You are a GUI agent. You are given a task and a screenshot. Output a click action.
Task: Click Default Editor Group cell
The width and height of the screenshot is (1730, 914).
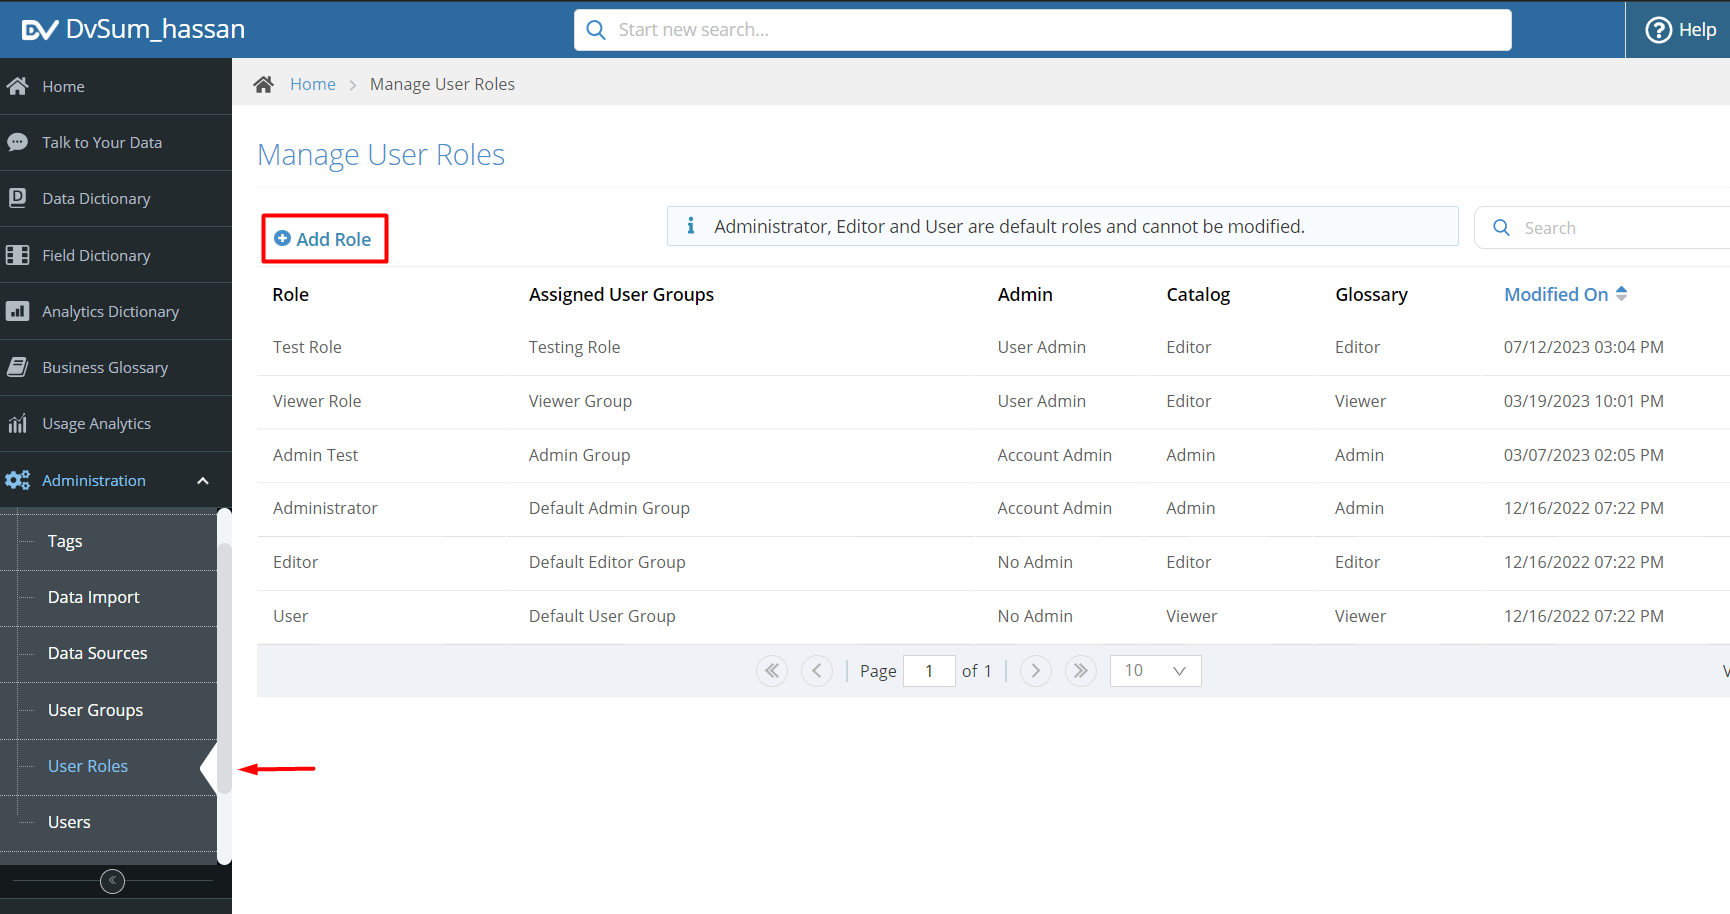point(607,562)
